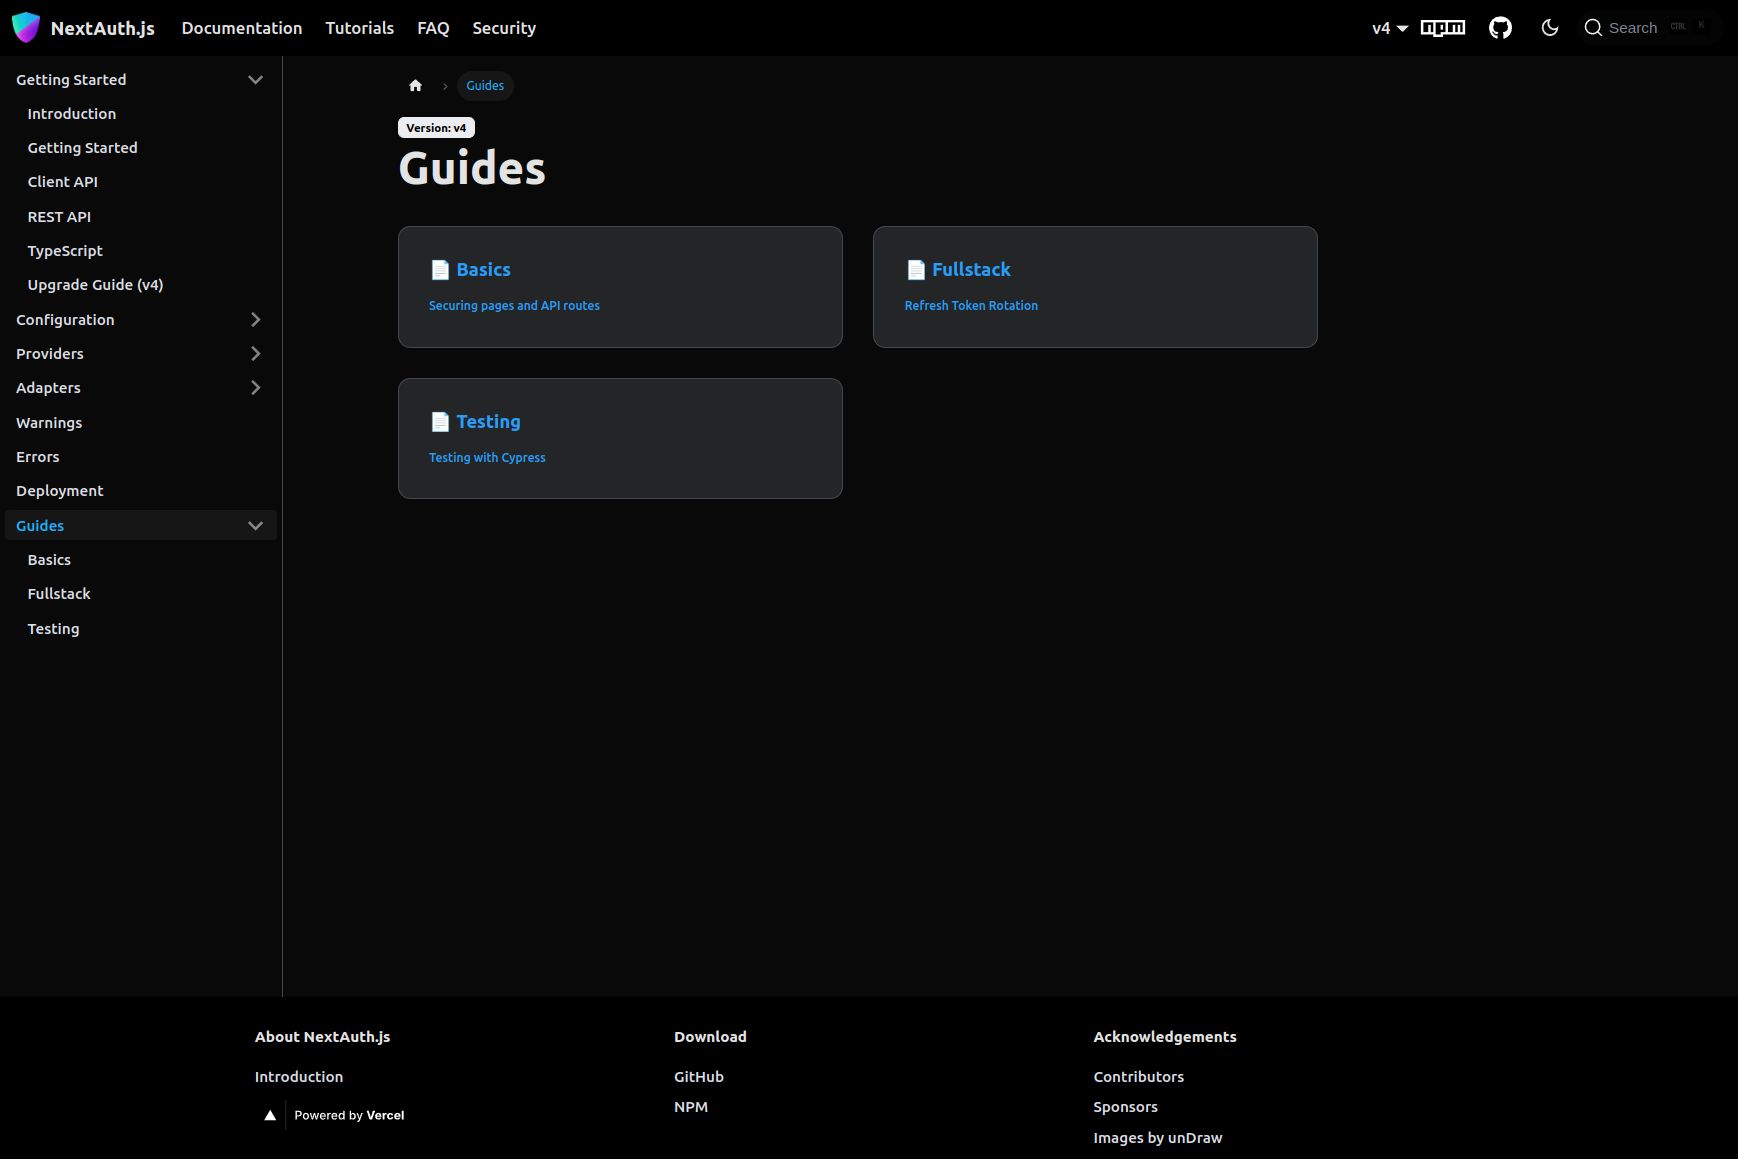Focus the Search input field

pyautogui.click(x=1648, y=28)
